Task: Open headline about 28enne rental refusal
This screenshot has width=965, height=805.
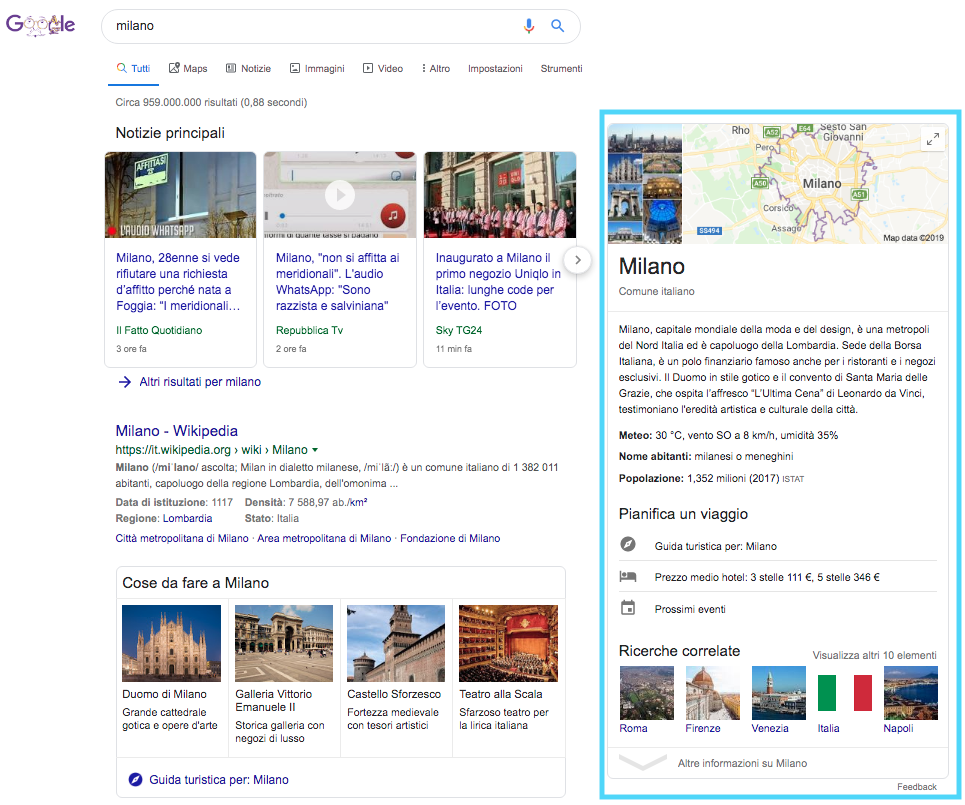Action: coord(178,282)
